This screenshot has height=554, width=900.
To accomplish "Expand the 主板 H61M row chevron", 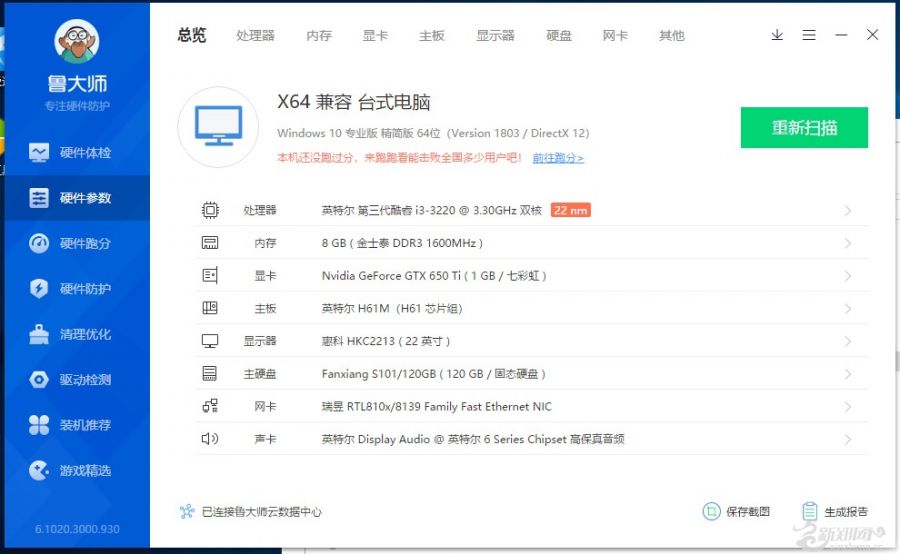I will click(848, 309).
